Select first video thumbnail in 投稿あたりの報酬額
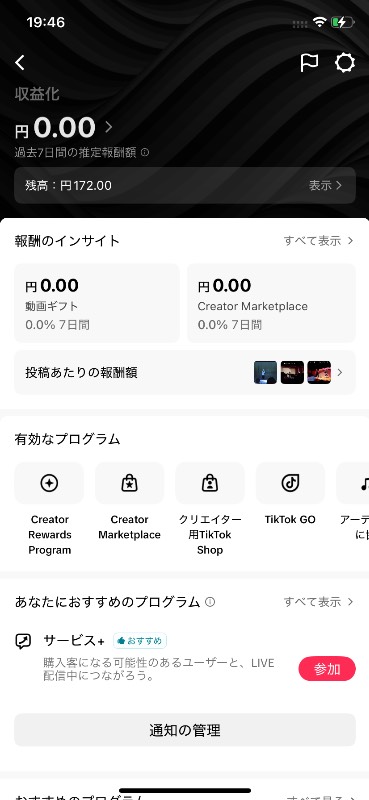 [x=265, y=372]
